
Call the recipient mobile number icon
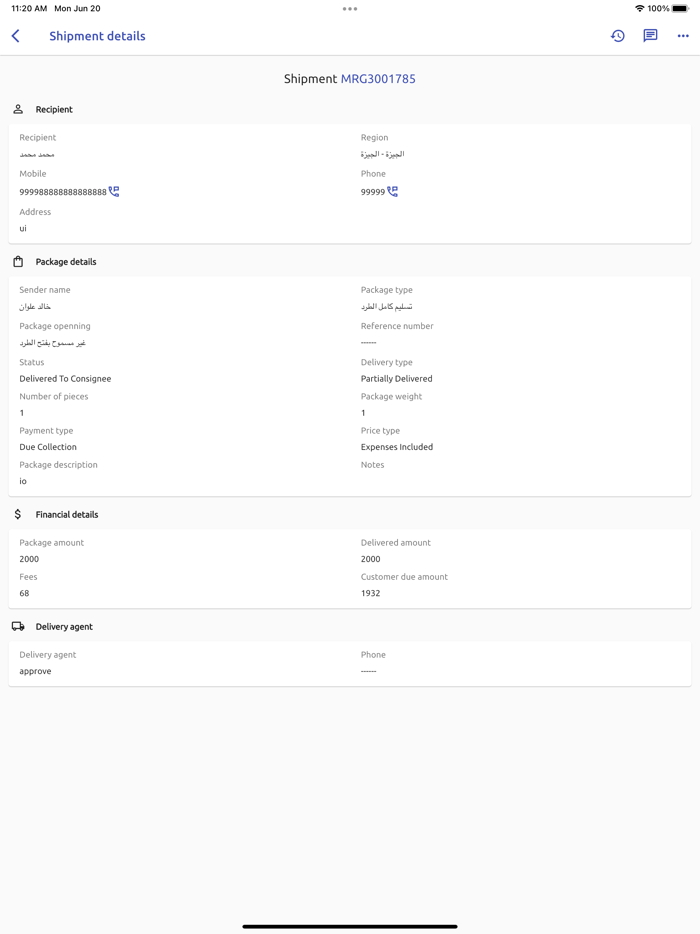point(114,191)
